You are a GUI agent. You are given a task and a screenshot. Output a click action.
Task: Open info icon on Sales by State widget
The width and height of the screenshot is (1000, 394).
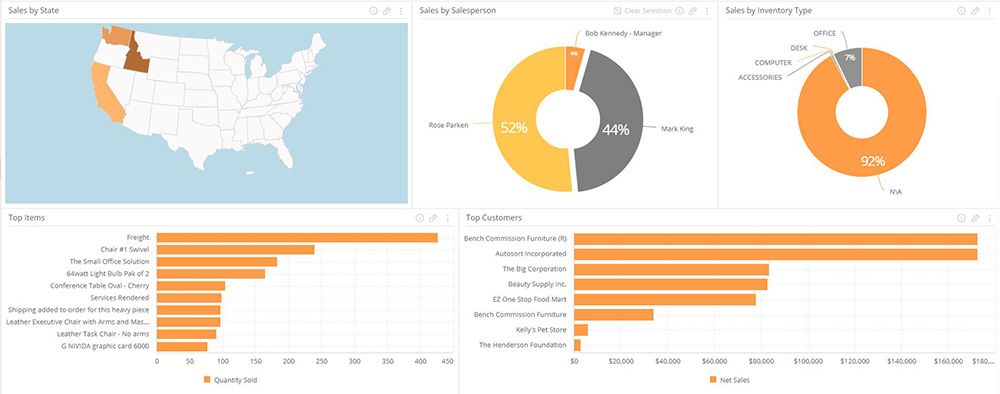click(373, 11)
